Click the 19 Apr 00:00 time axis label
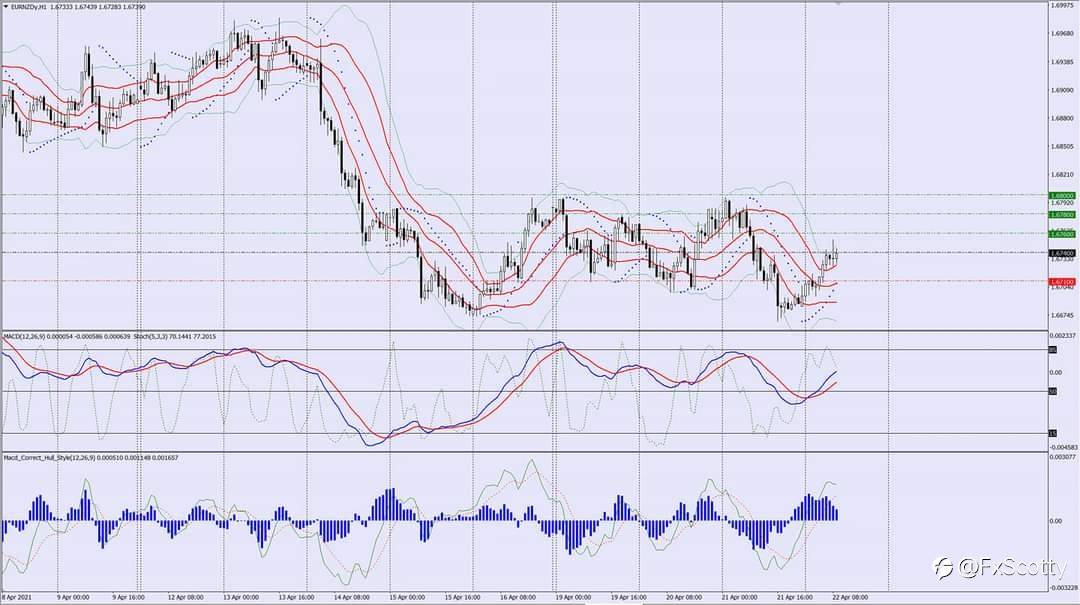 click(x=572, y=597)
